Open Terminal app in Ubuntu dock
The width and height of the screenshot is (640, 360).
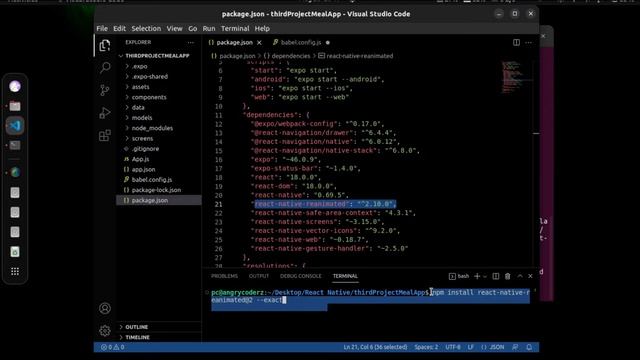(15, 145)
